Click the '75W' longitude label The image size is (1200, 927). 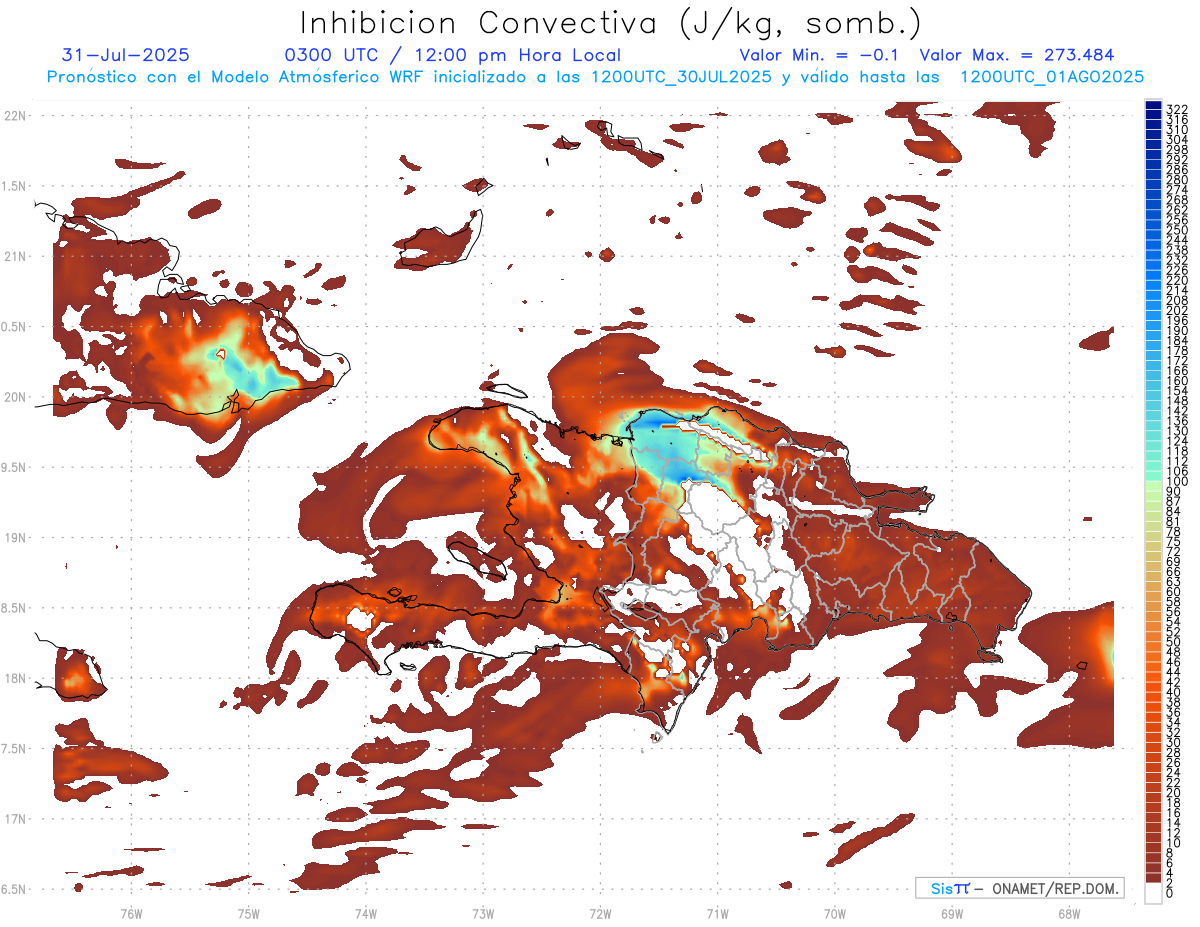tap(248, 913)
